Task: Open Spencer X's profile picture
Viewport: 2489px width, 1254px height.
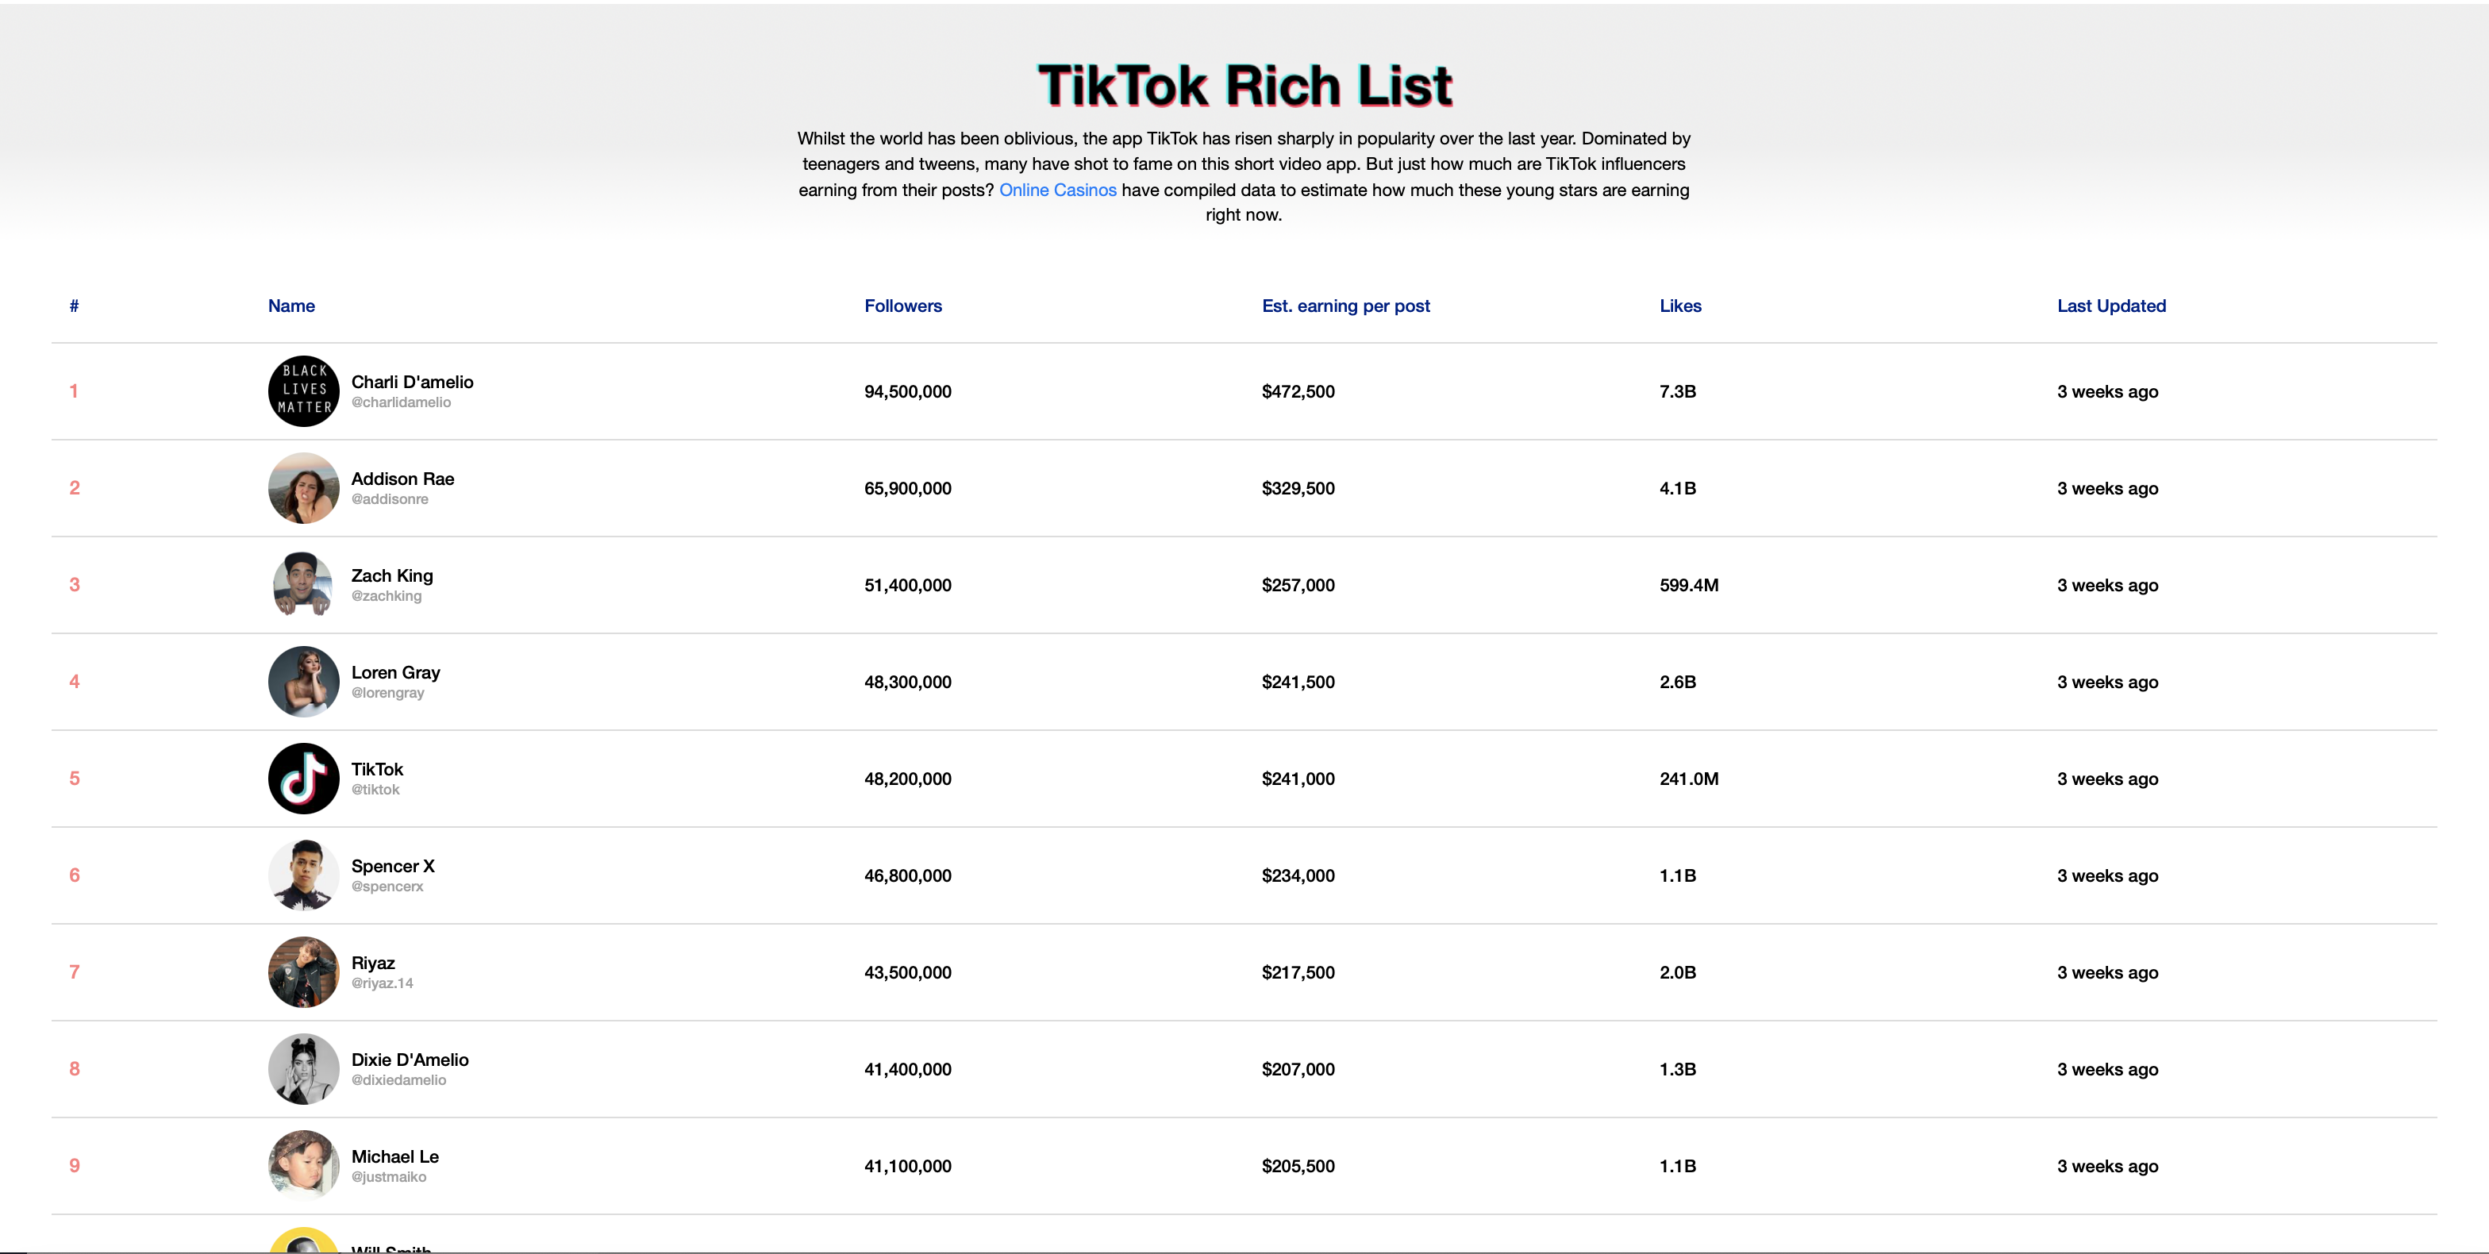Action: pos(304,875)
